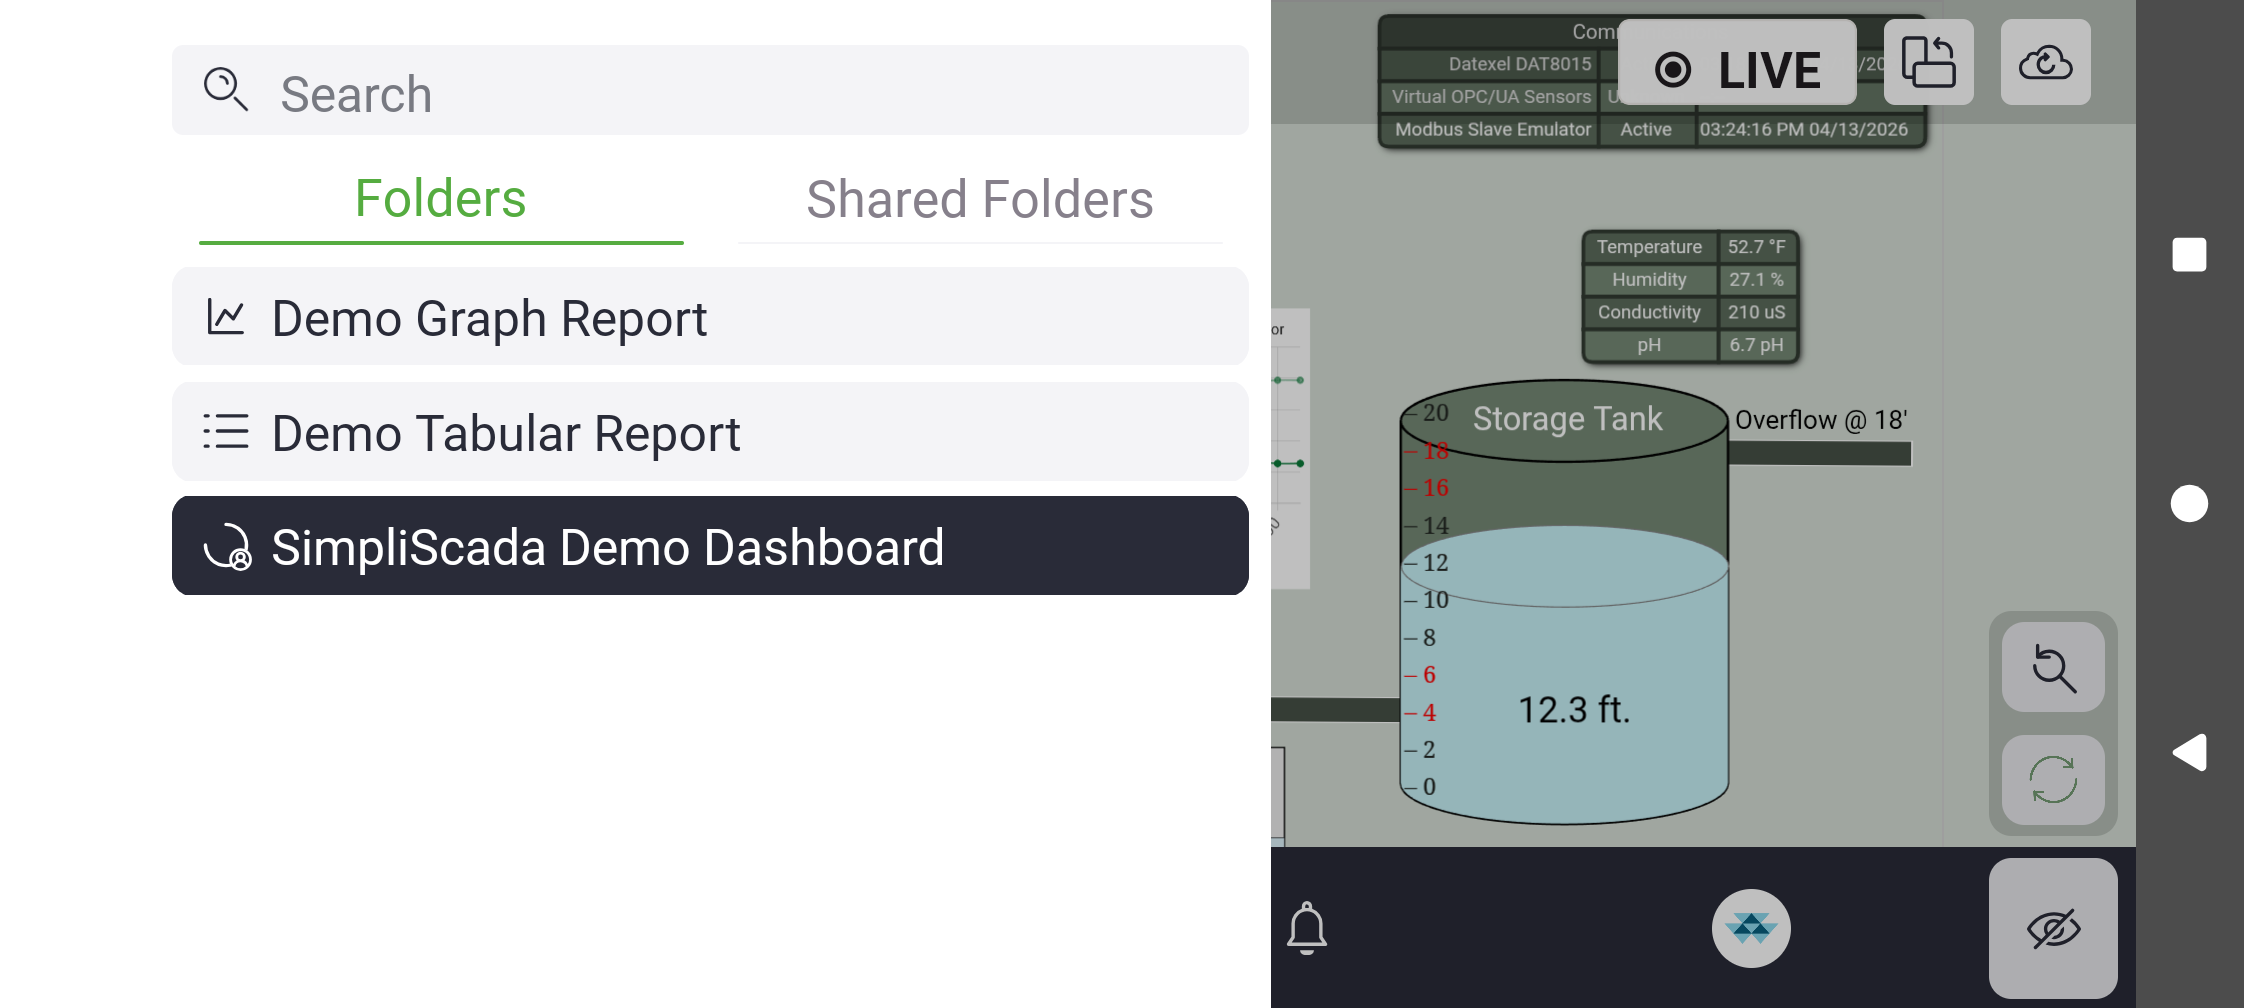Reset zoom with the magnifier icon
The height and width of the screenshot is (1008, 2244).
click(2053, 668)
